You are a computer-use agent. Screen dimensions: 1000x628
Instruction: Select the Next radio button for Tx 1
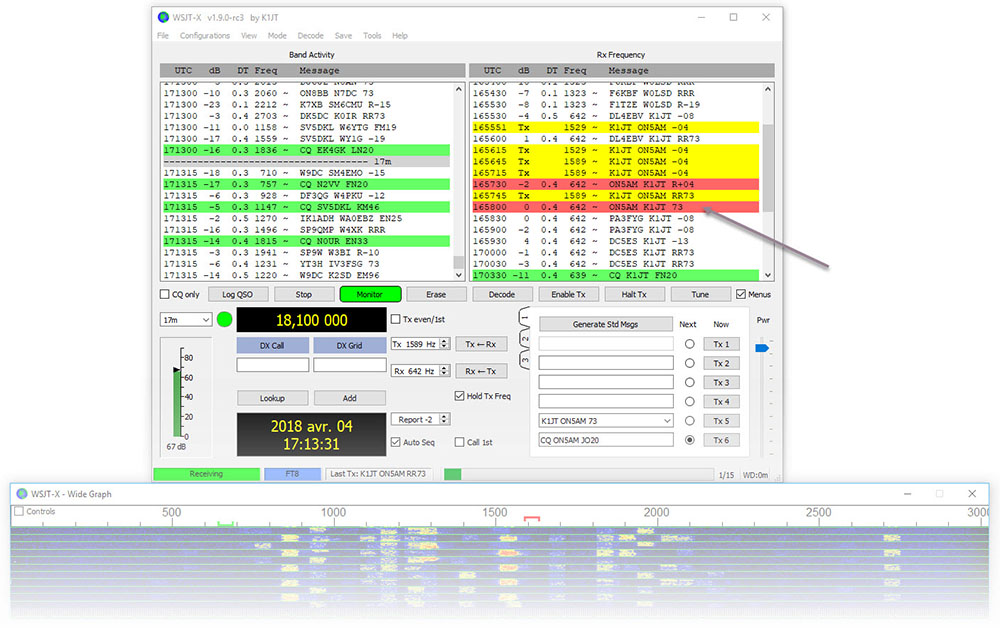pos(689,344)
